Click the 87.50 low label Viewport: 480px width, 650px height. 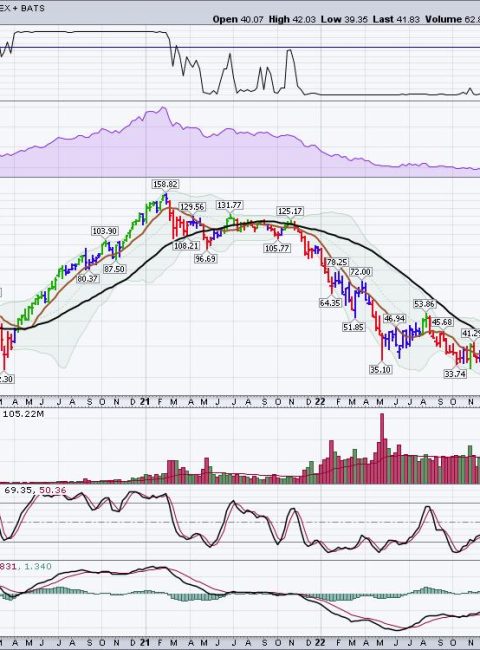click(114, 269)
